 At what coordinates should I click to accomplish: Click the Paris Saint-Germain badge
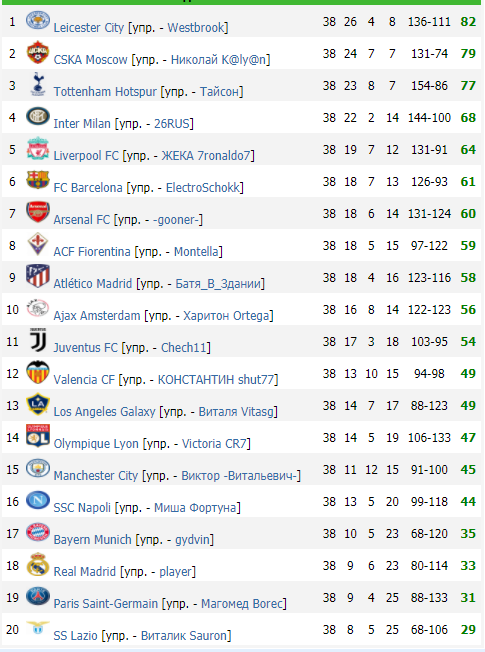pos(38,596)
